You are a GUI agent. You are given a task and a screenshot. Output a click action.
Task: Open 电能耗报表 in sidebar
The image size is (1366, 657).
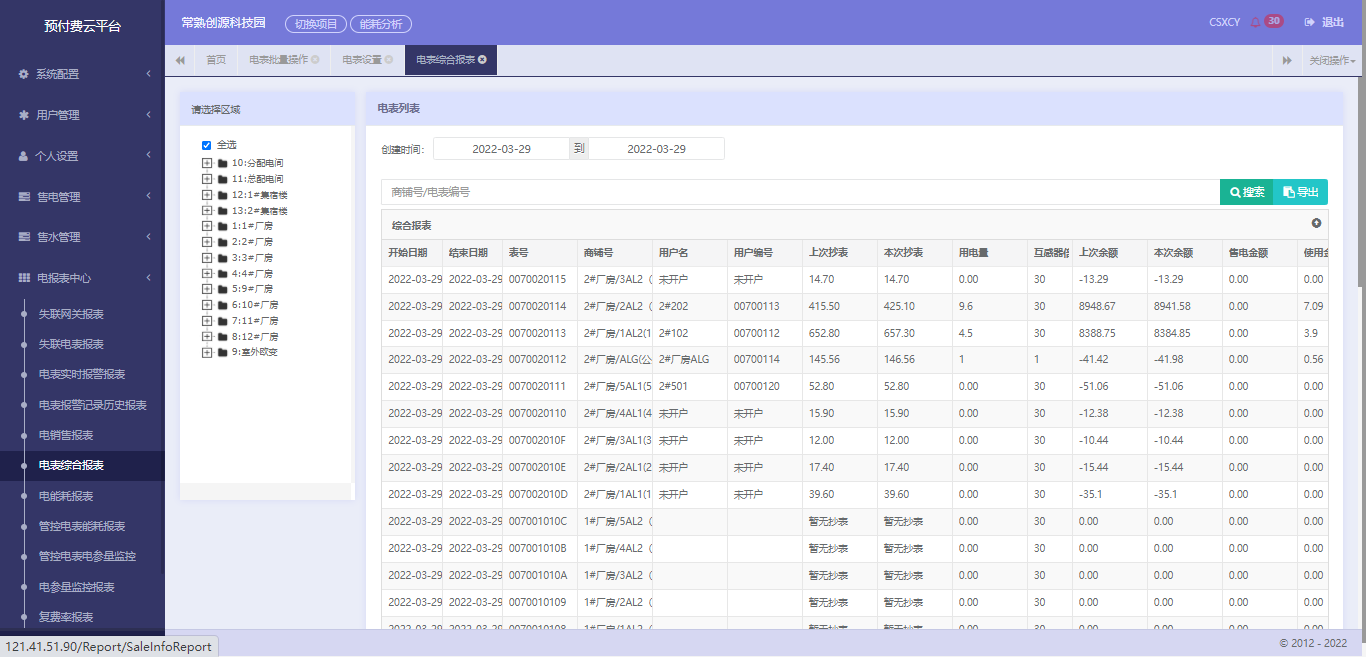pos(66,496)
